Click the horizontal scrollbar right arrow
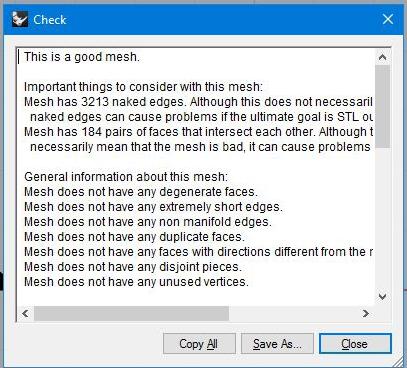407x368 pixels. pos(366,313)
